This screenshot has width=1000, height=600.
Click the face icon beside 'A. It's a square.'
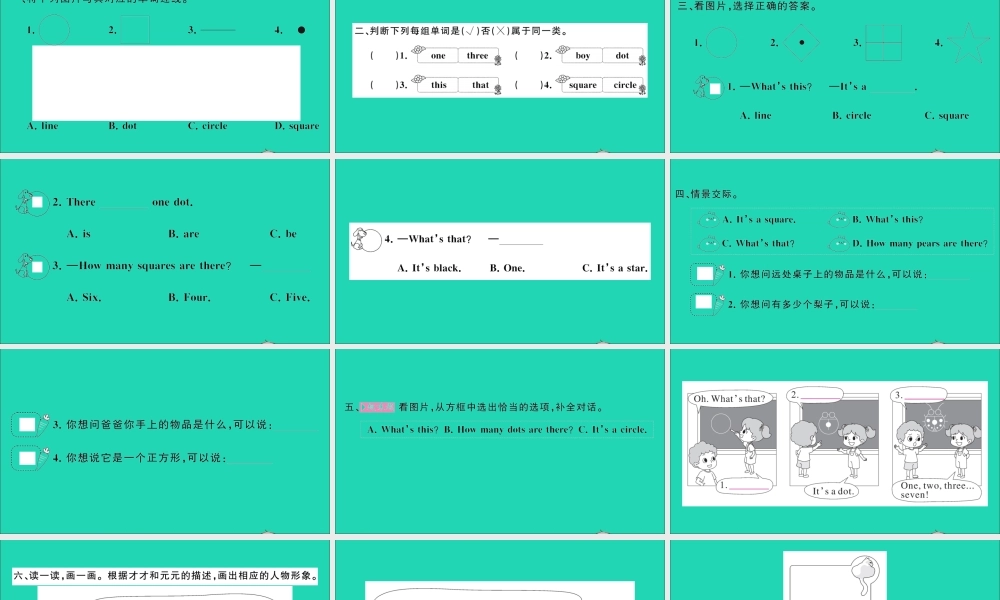(x=709, y=220)
